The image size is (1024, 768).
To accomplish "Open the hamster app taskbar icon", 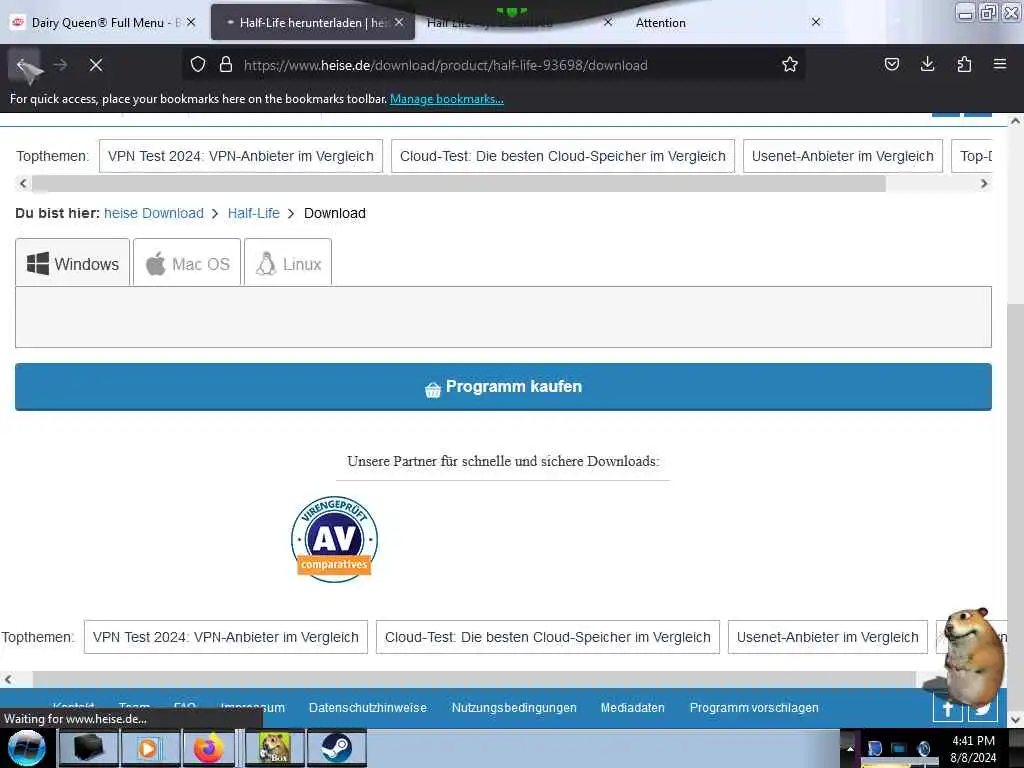I will [275, 748].
